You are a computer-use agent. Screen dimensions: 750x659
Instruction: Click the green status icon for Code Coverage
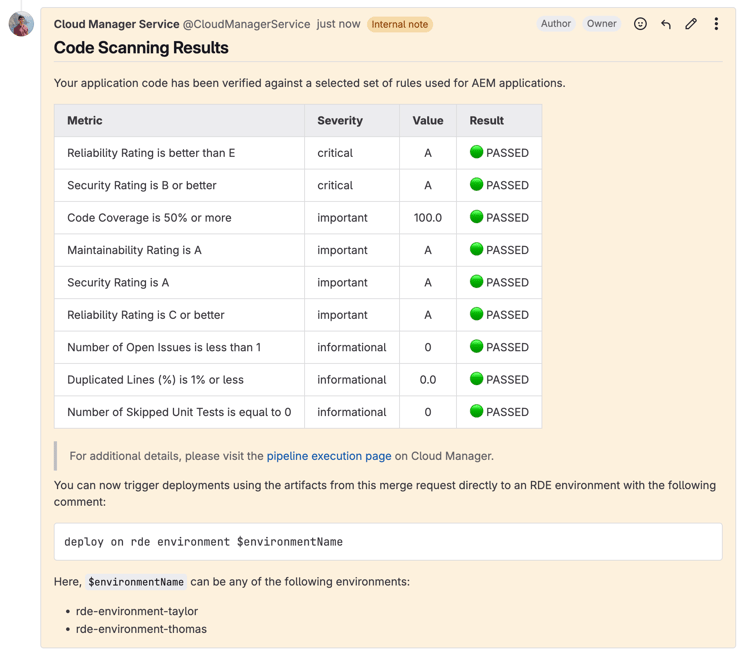coord(477,217)
